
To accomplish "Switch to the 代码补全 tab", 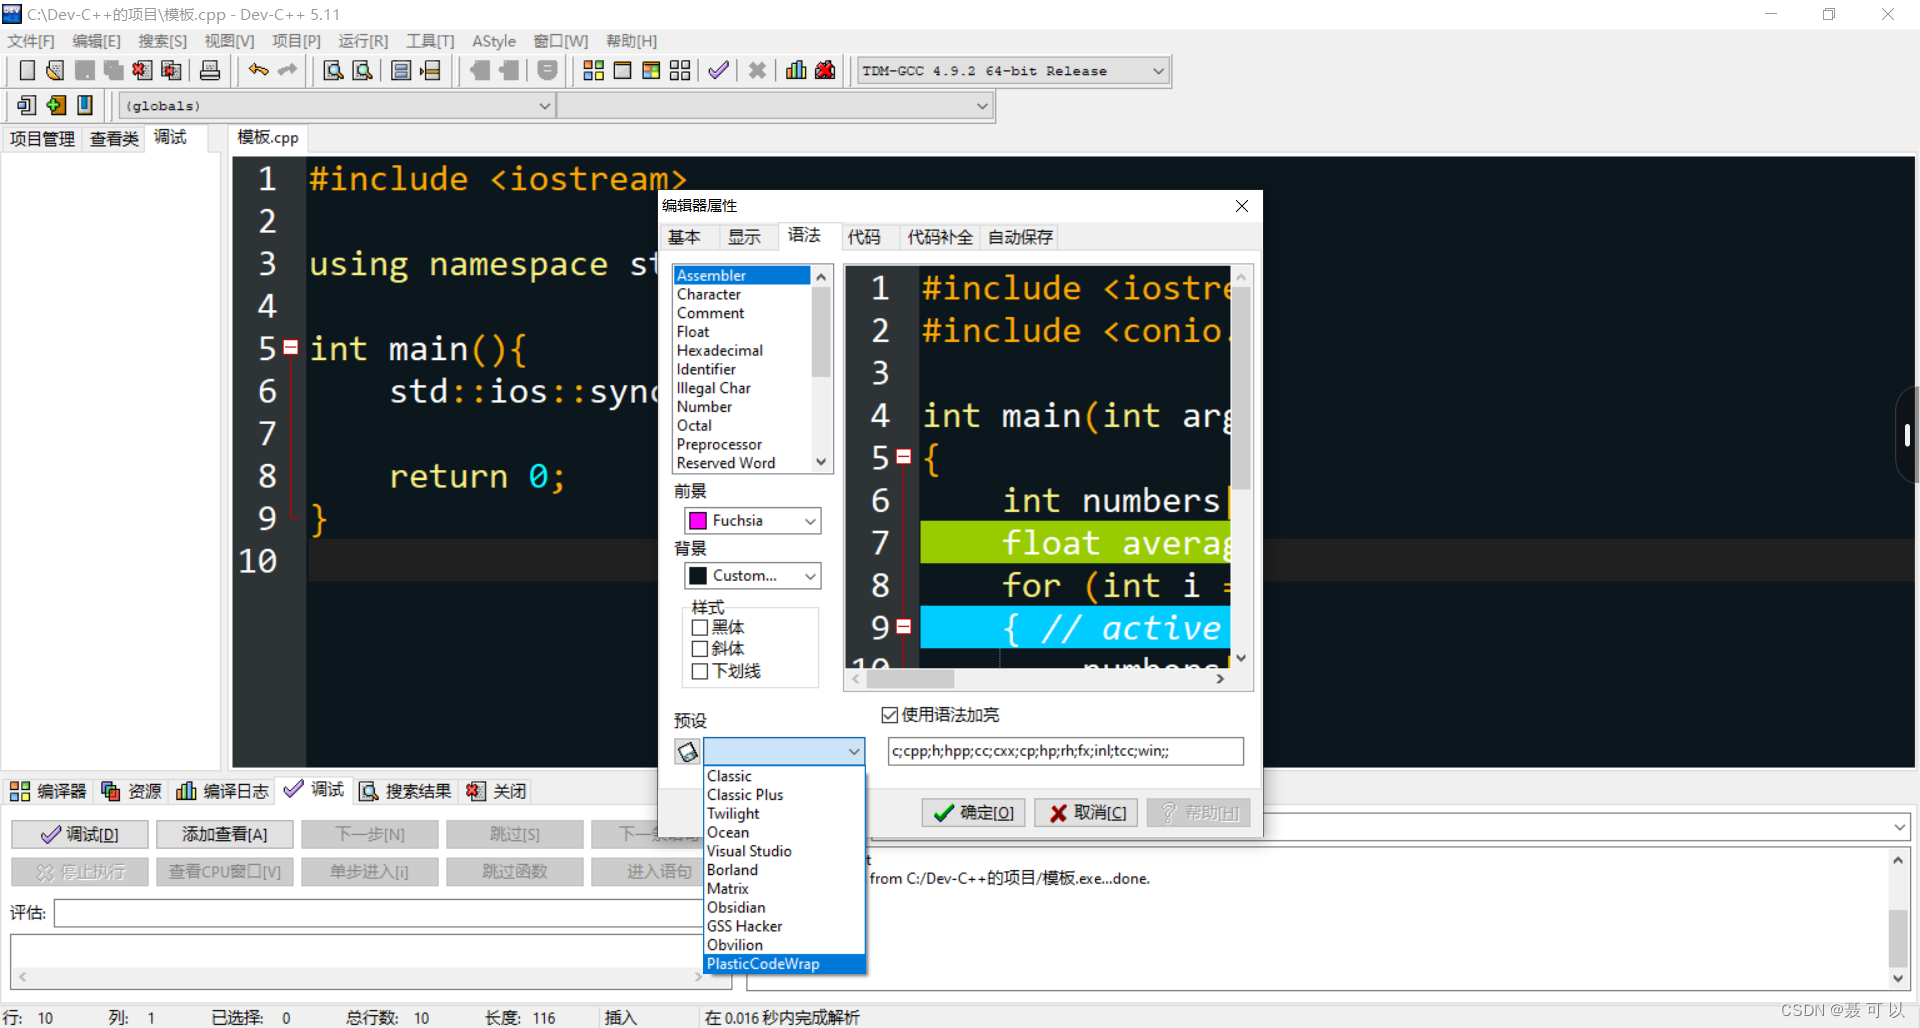I will click(938, 237).
